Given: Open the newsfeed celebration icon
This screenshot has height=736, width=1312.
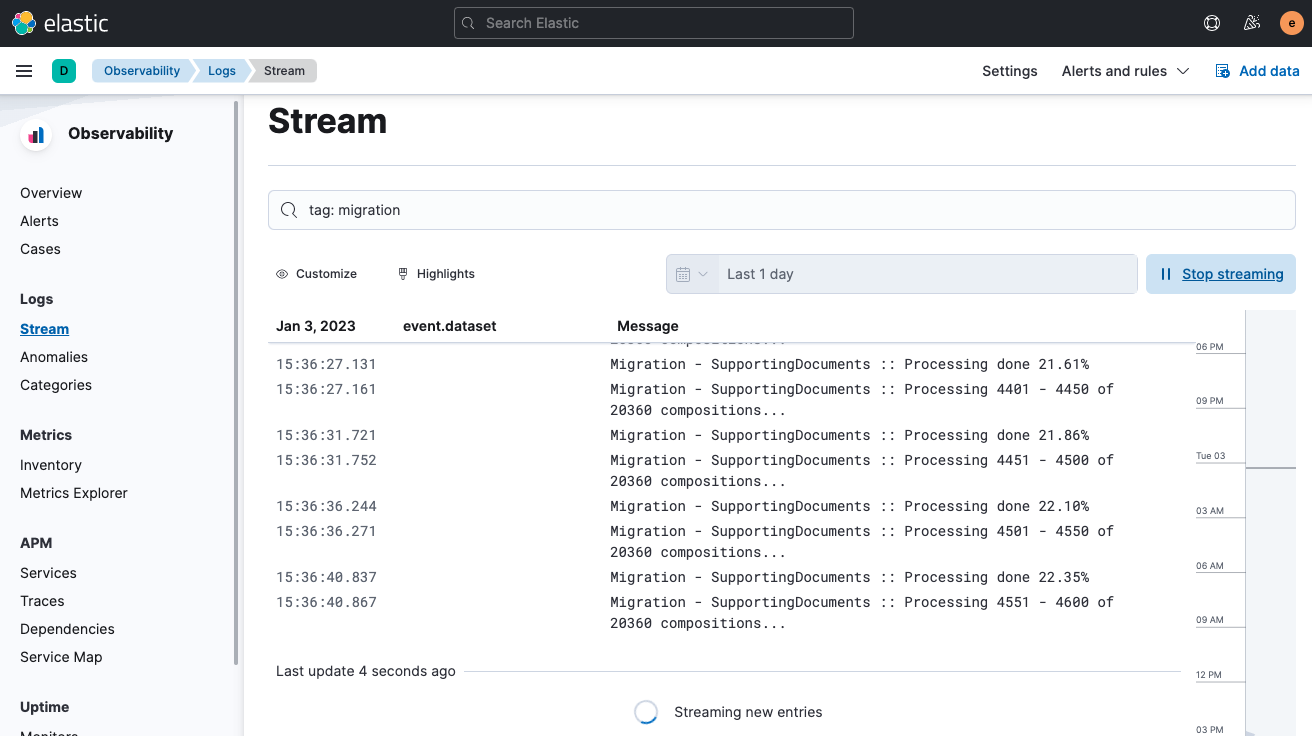Looking at the screenshot, I should [1252, 23].
